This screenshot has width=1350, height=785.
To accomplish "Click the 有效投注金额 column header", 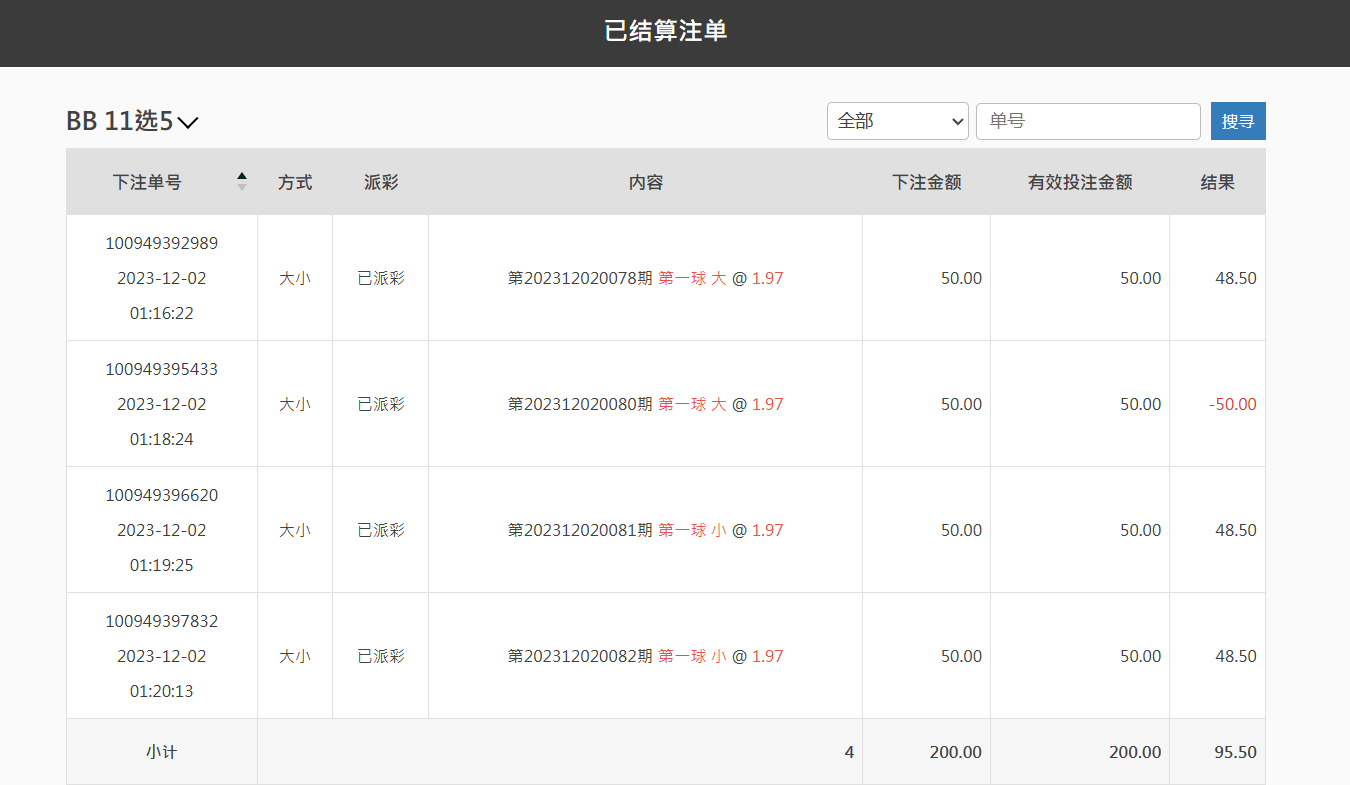I will (x=1080, y=182).
